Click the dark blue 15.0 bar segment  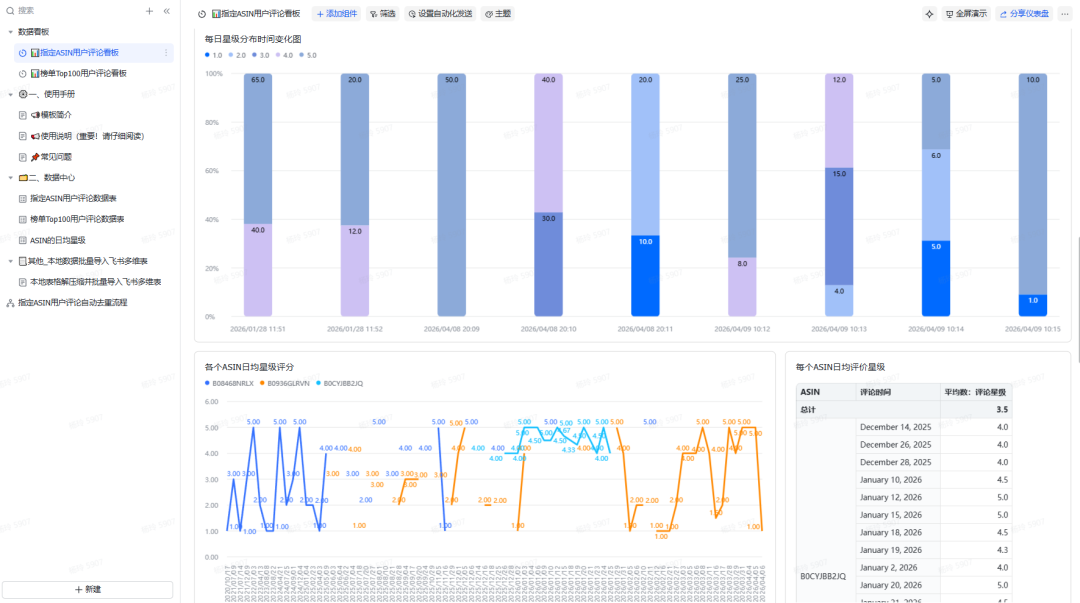click(839, 226)
